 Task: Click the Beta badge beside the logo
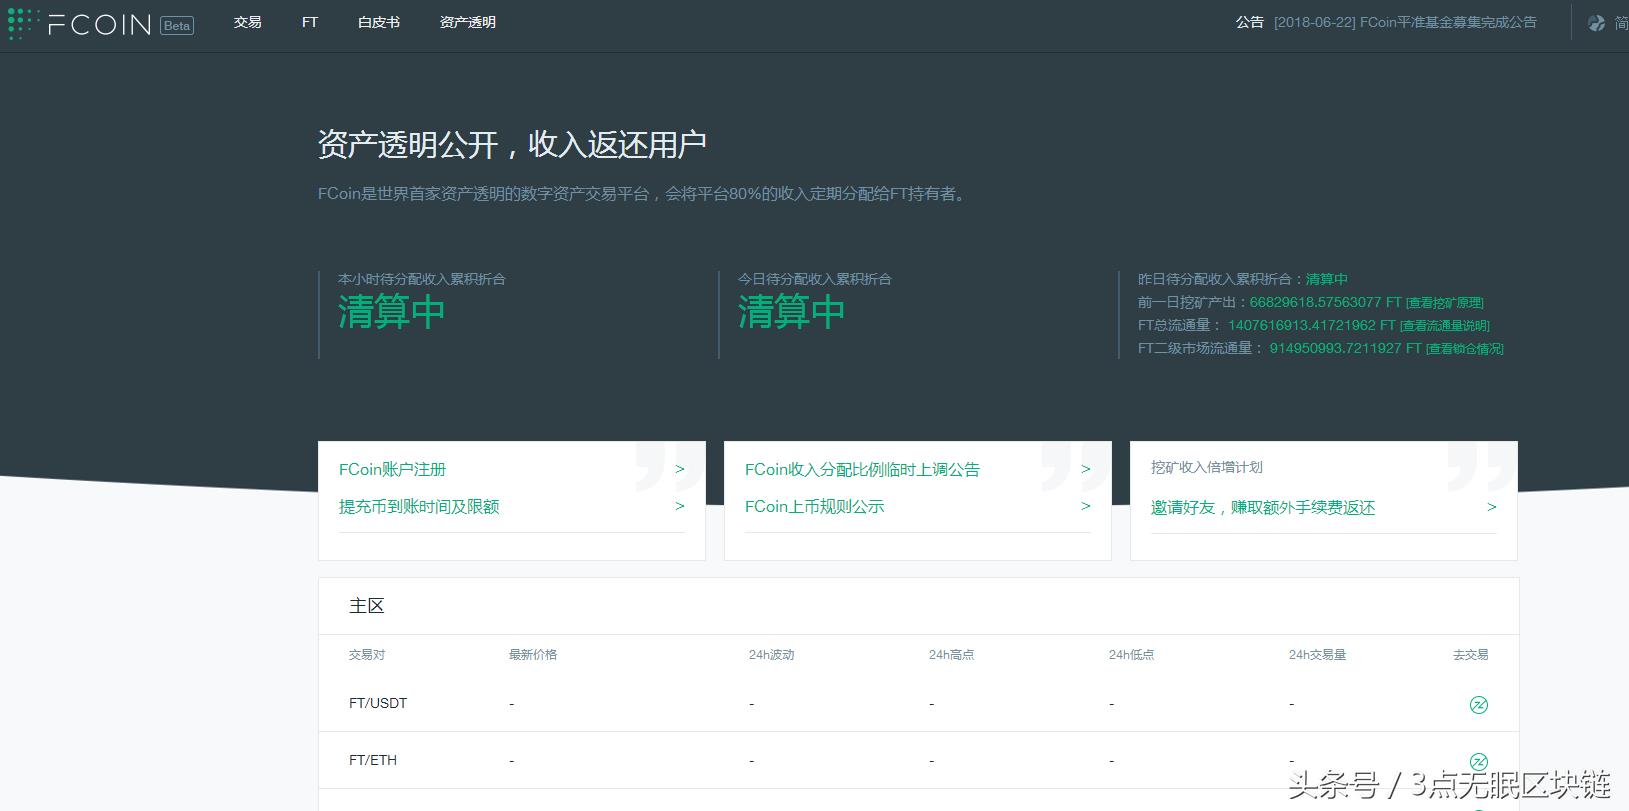coord(177,26)
